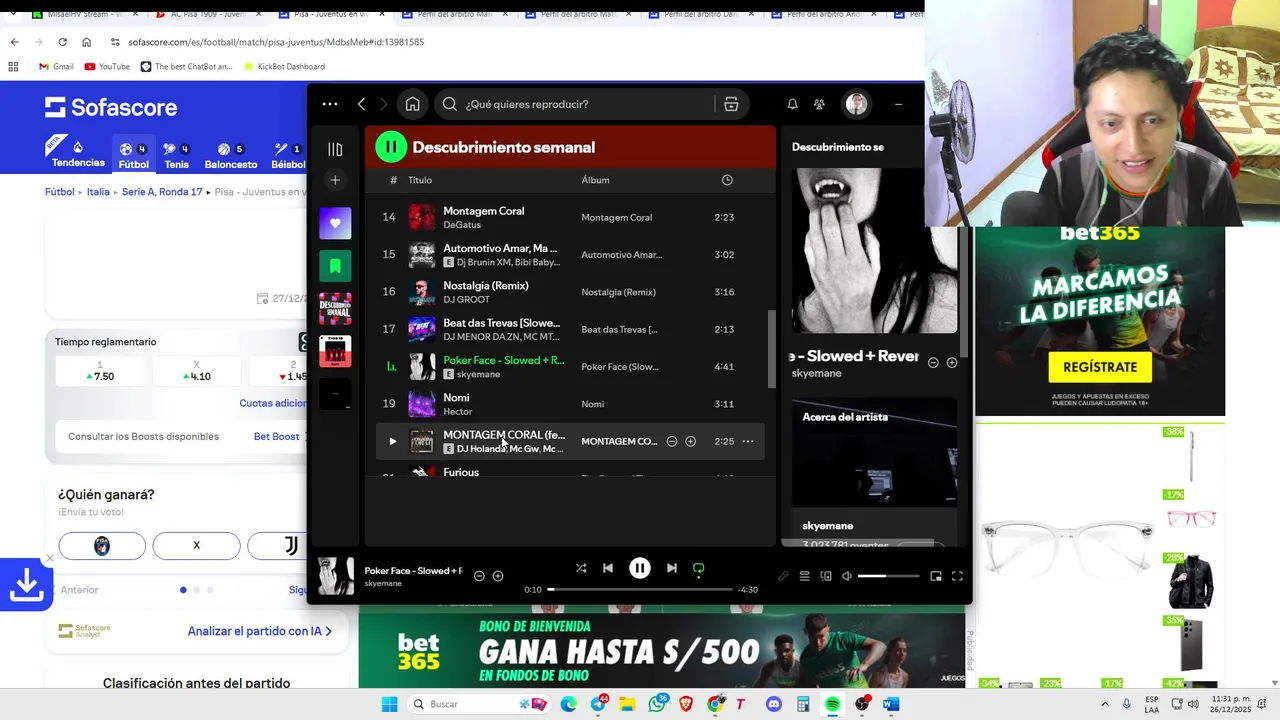Open the Tendencias tab on Sofascore

coord(78,155)
